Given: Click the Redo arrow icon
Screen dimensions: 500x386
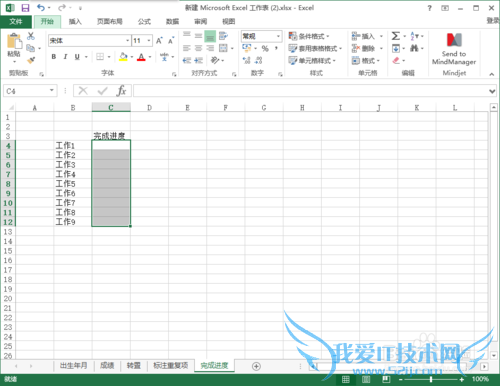Looking at the screenshot, I should click(x=62, y=8).
